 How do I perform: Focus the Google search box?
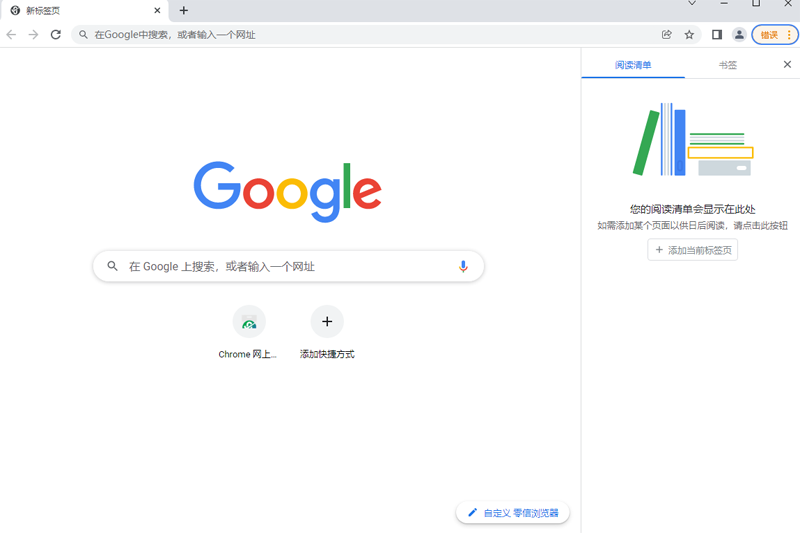click(288, 266)
